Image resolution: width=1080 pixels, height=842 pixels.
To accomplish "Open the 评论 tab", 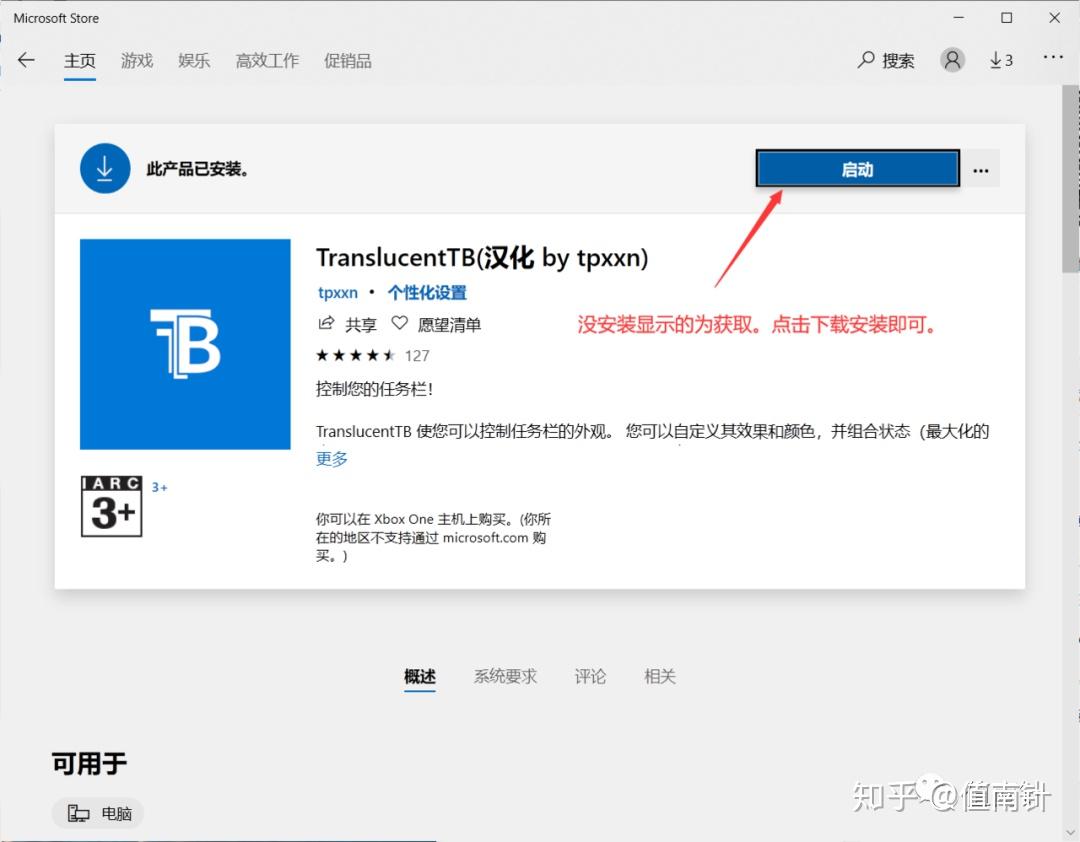I will [590, 676].
